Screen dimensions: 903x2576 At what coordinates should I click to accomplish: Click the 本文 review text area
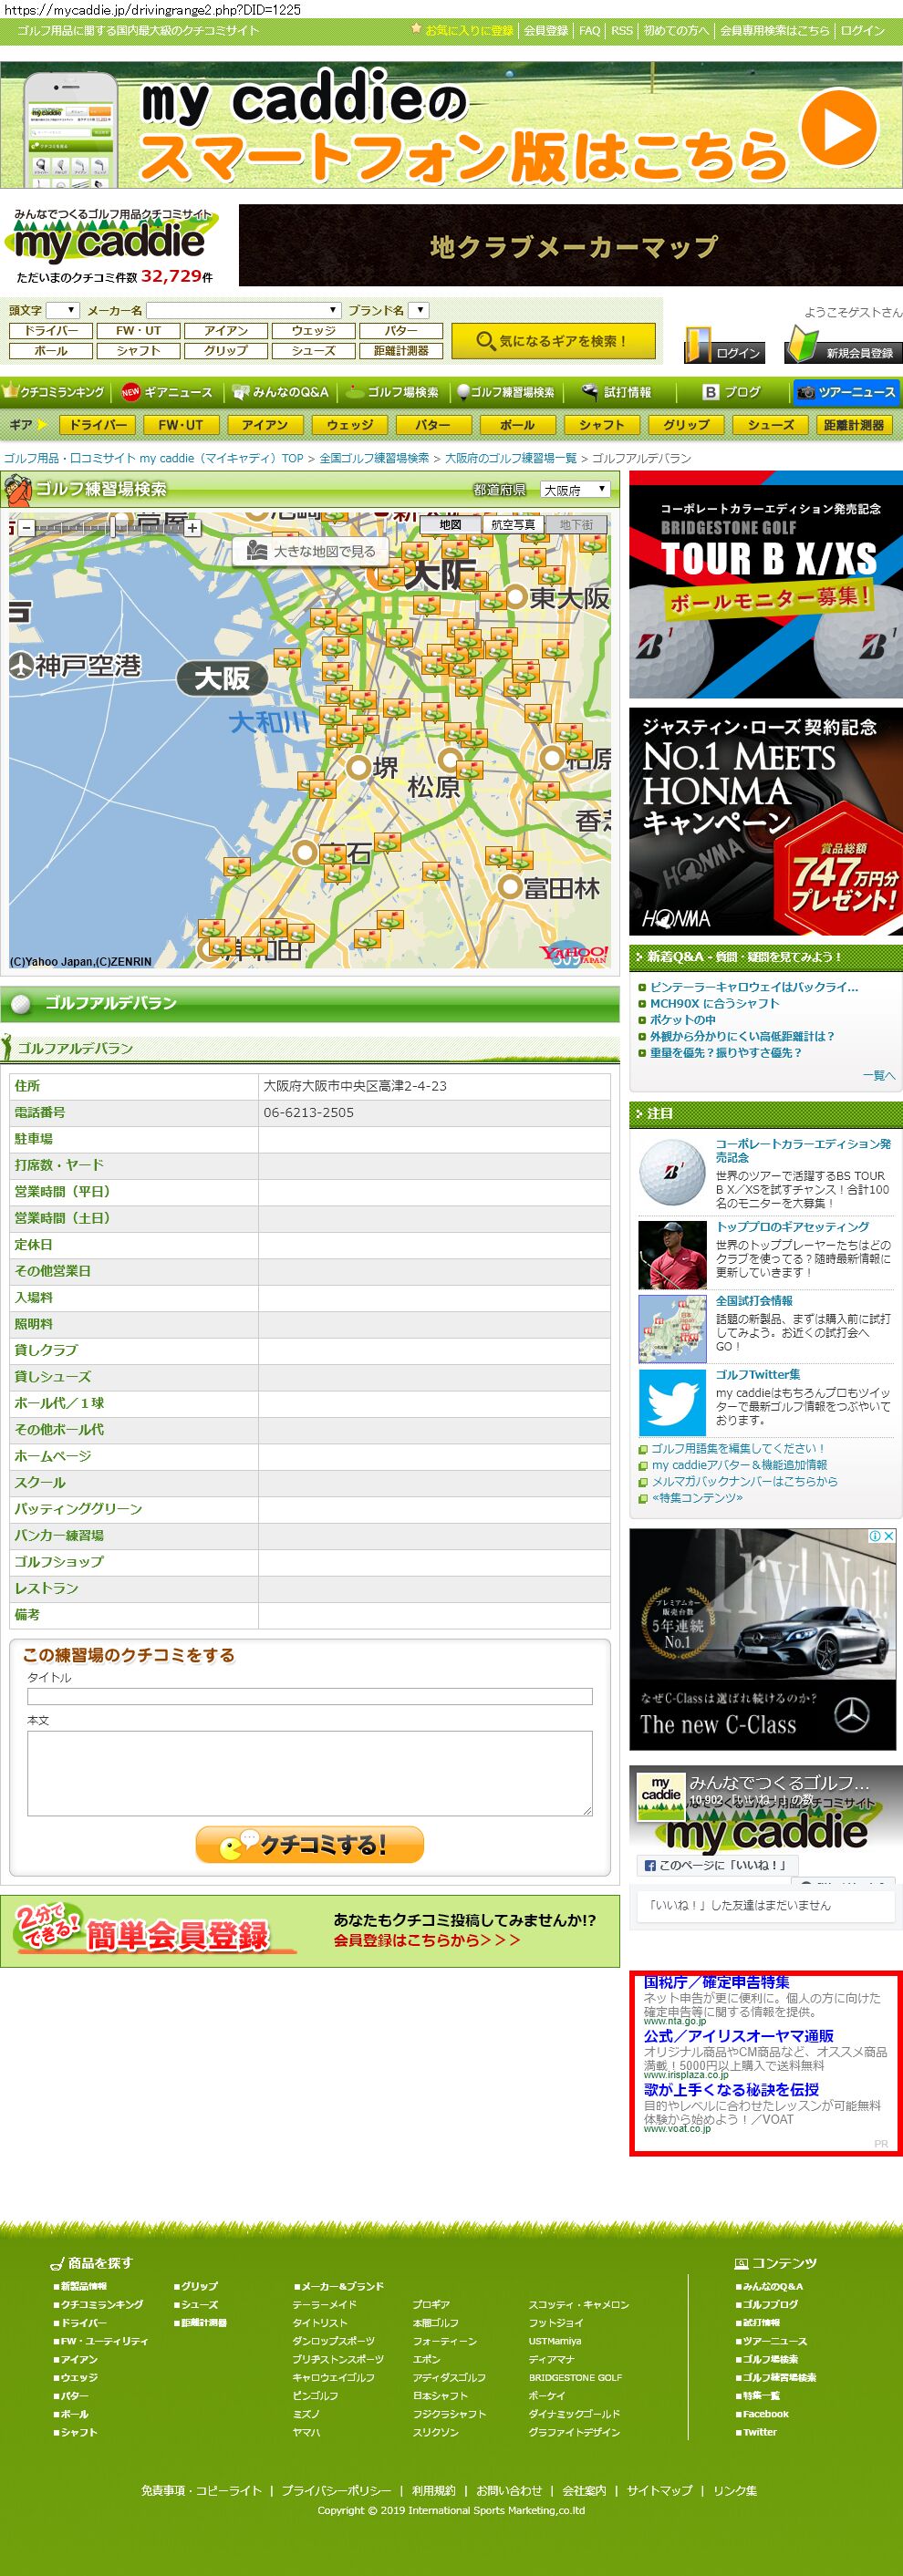click(x=310, y=1773)
